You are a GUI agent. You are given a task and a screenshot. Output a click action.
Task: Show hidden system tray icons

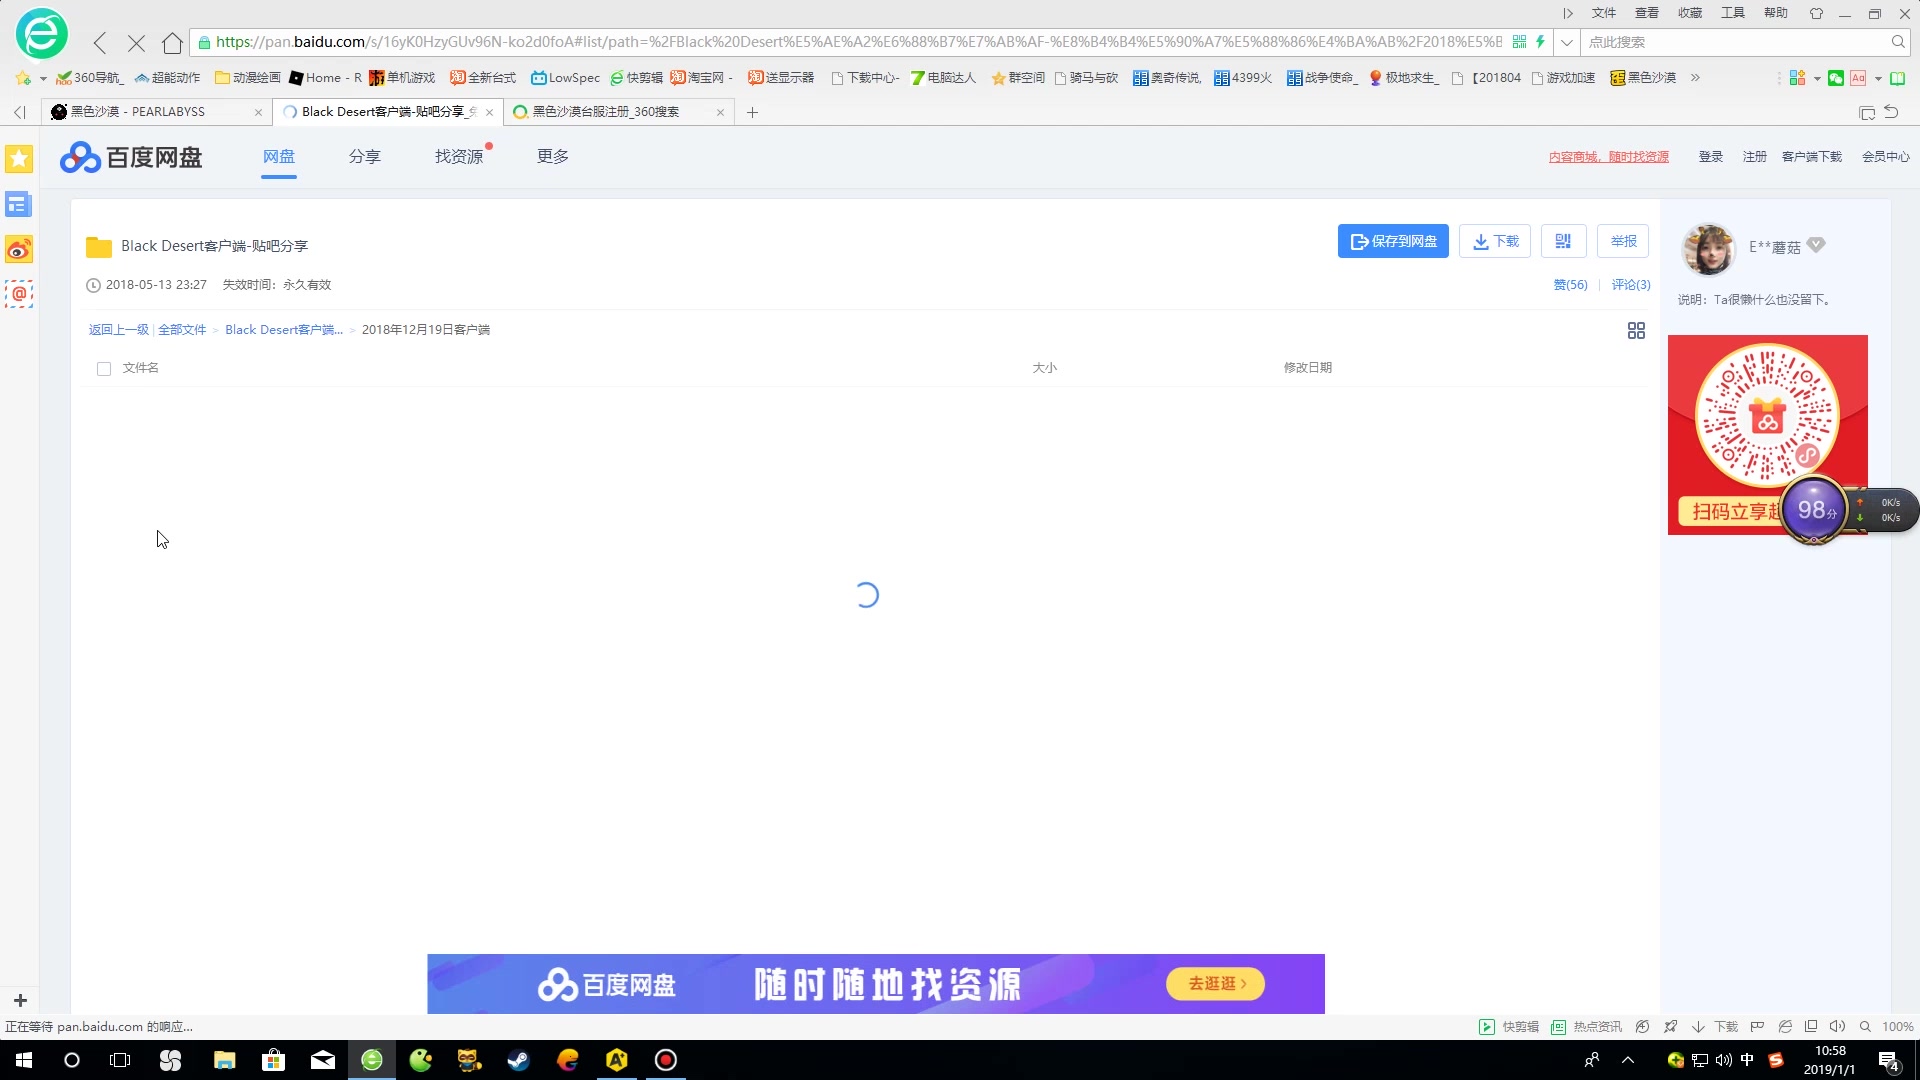tap(1628, 1060)
